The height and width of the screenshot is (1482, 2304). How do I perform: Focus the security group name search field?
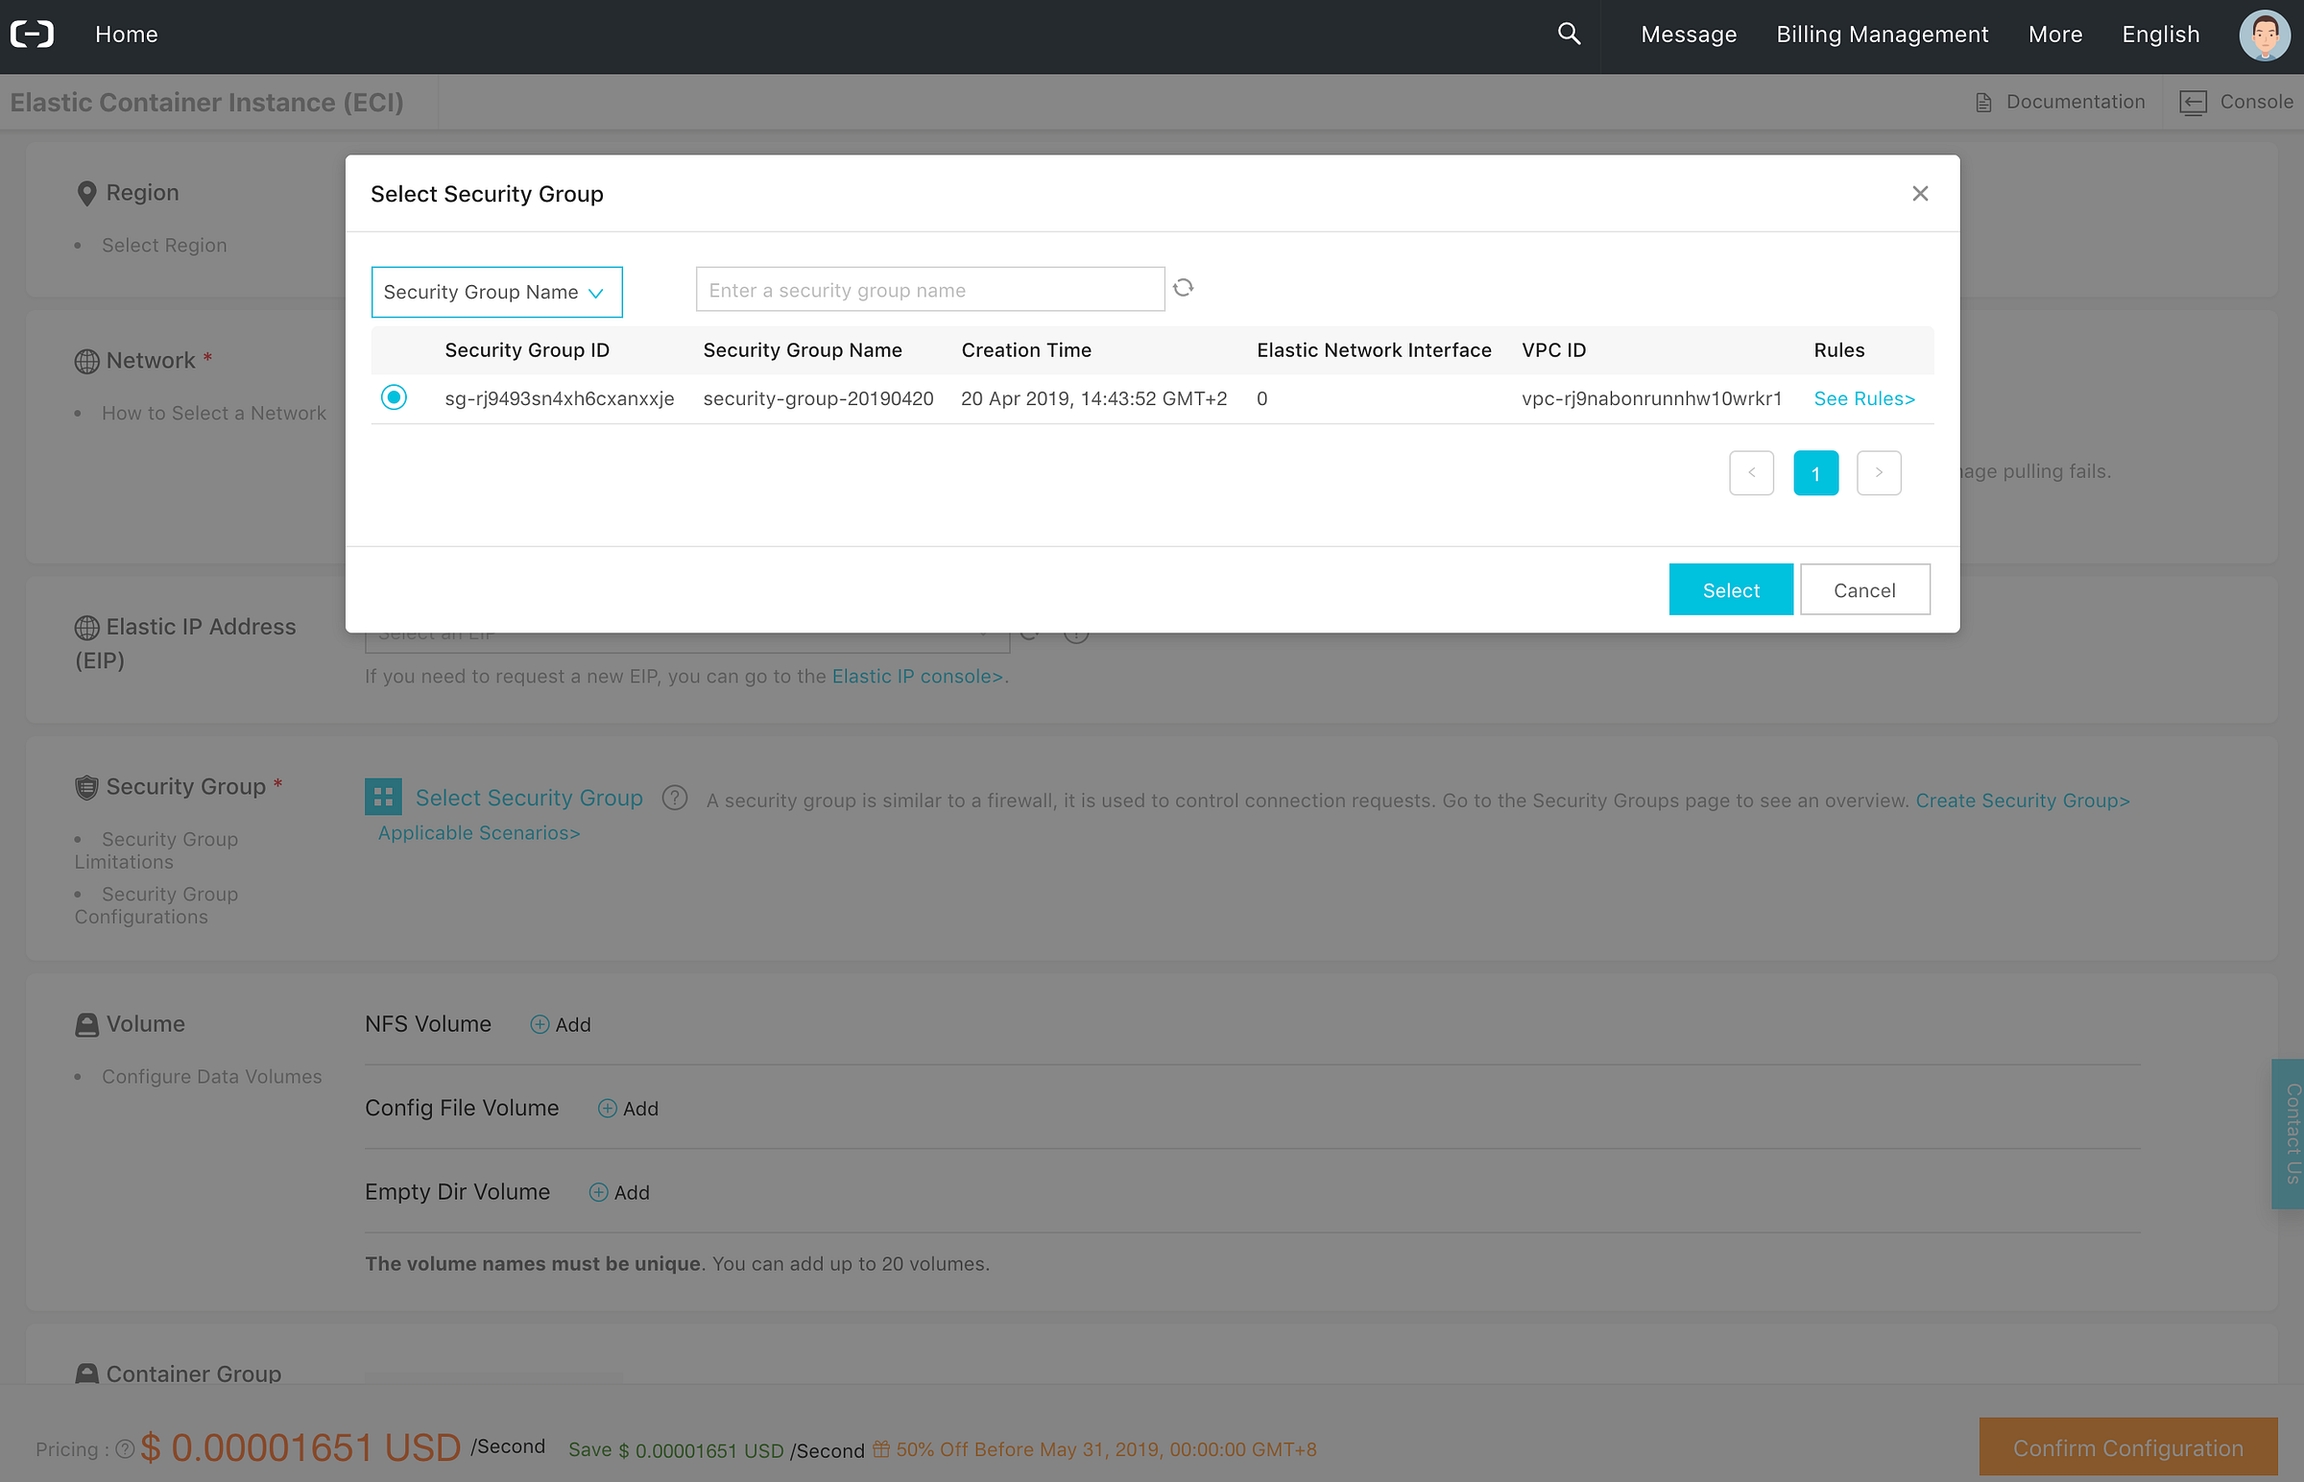click(930, 290)
